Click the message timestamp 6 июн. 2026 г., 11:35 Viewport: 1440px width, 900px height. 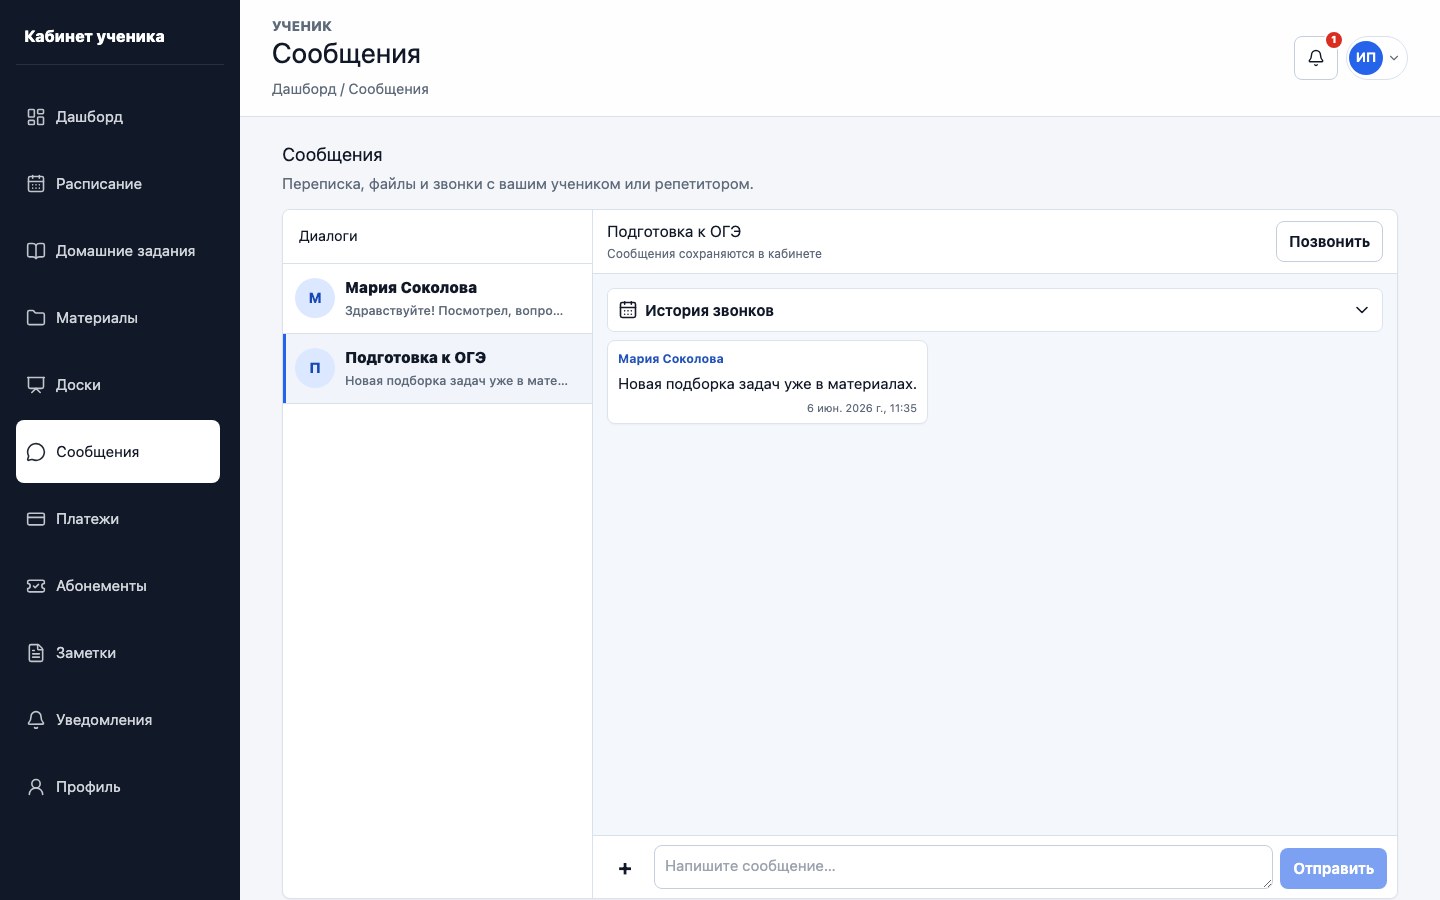pyautogui.click(x=862, y=408)
